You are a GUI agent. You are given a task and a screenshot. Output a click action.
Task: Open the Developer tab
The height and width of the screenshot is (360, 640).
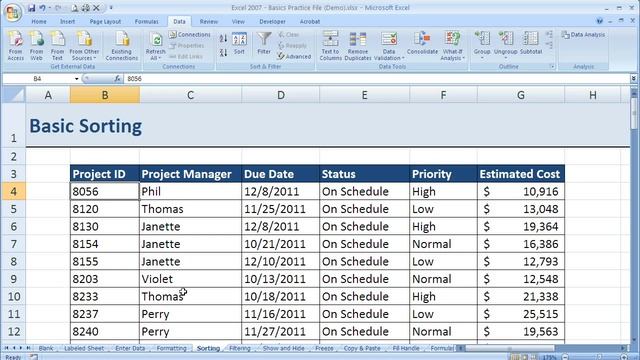pos(272,22)
